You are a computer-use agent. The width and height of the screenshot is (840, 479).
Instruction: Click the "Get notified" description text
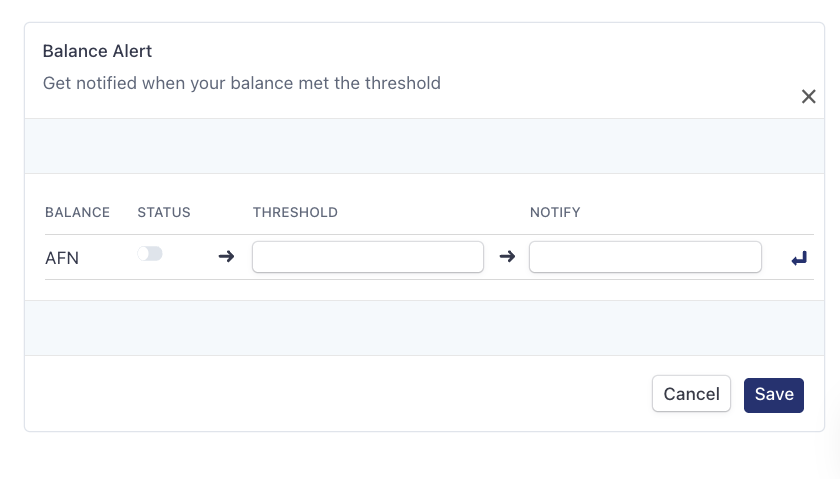coord(241,83)
